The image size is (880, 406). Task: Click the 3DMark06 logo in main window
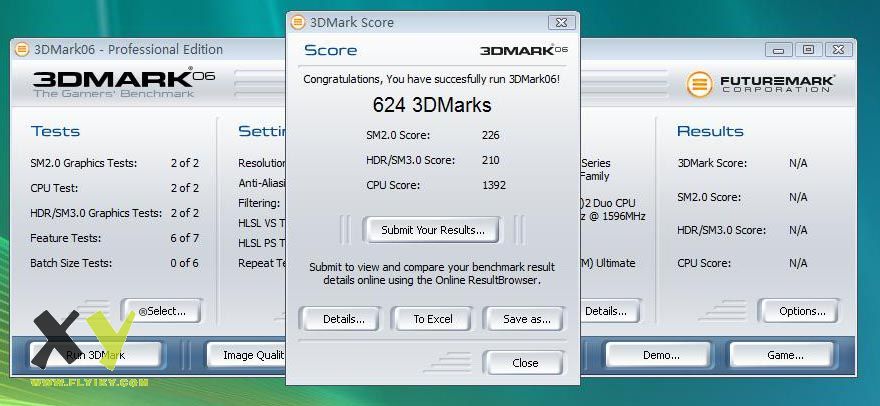tap(123, 84)
